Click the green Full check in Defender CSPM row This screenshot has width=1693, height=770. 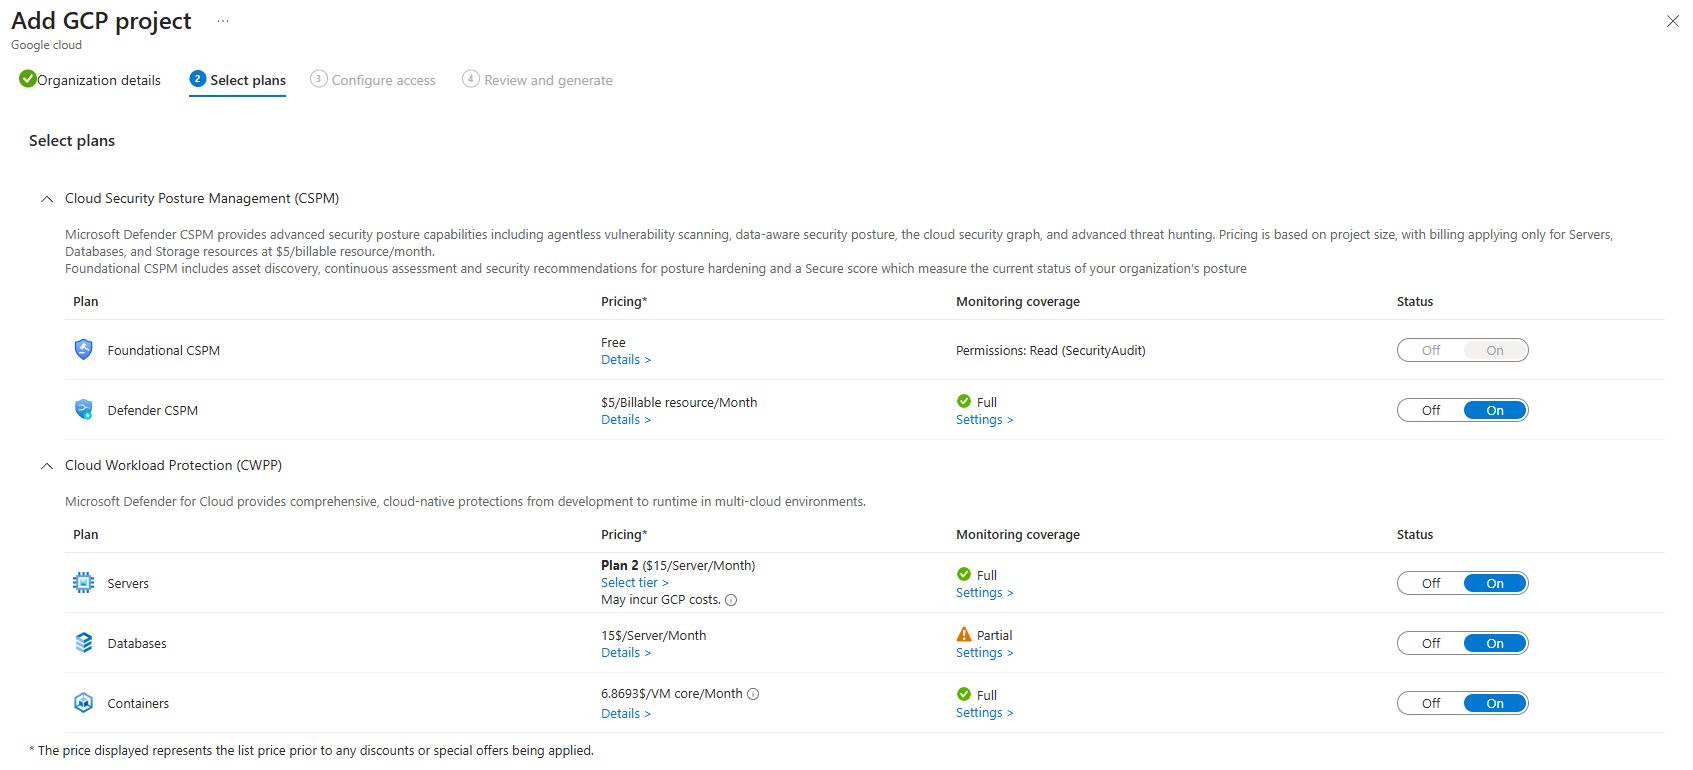pyautogui.click(x=964, y=401)
